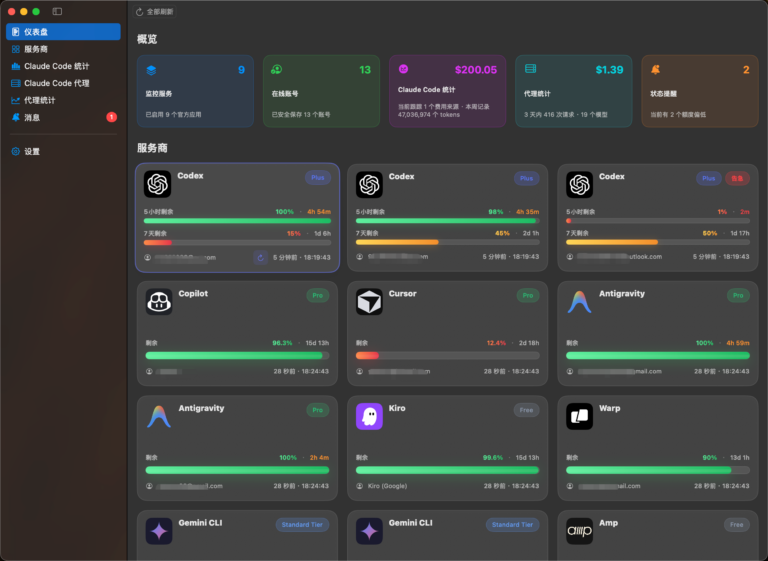The width and height of the screenshot is (768, 561).
Task: Click the green account icon on 在线账号 card
Action: pos(277,70)
